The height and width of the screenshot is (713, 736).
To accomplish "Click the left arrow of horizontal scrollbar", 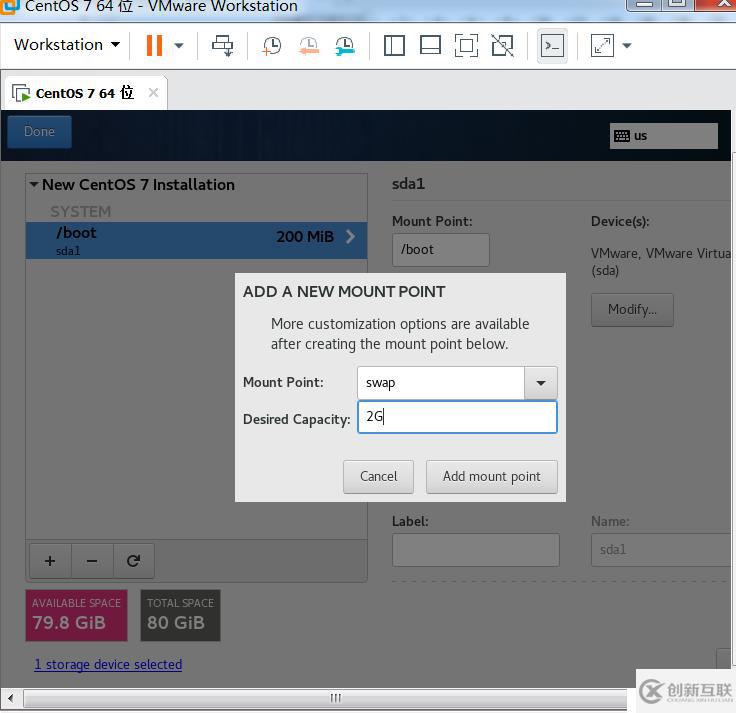I will click(11, 698).
